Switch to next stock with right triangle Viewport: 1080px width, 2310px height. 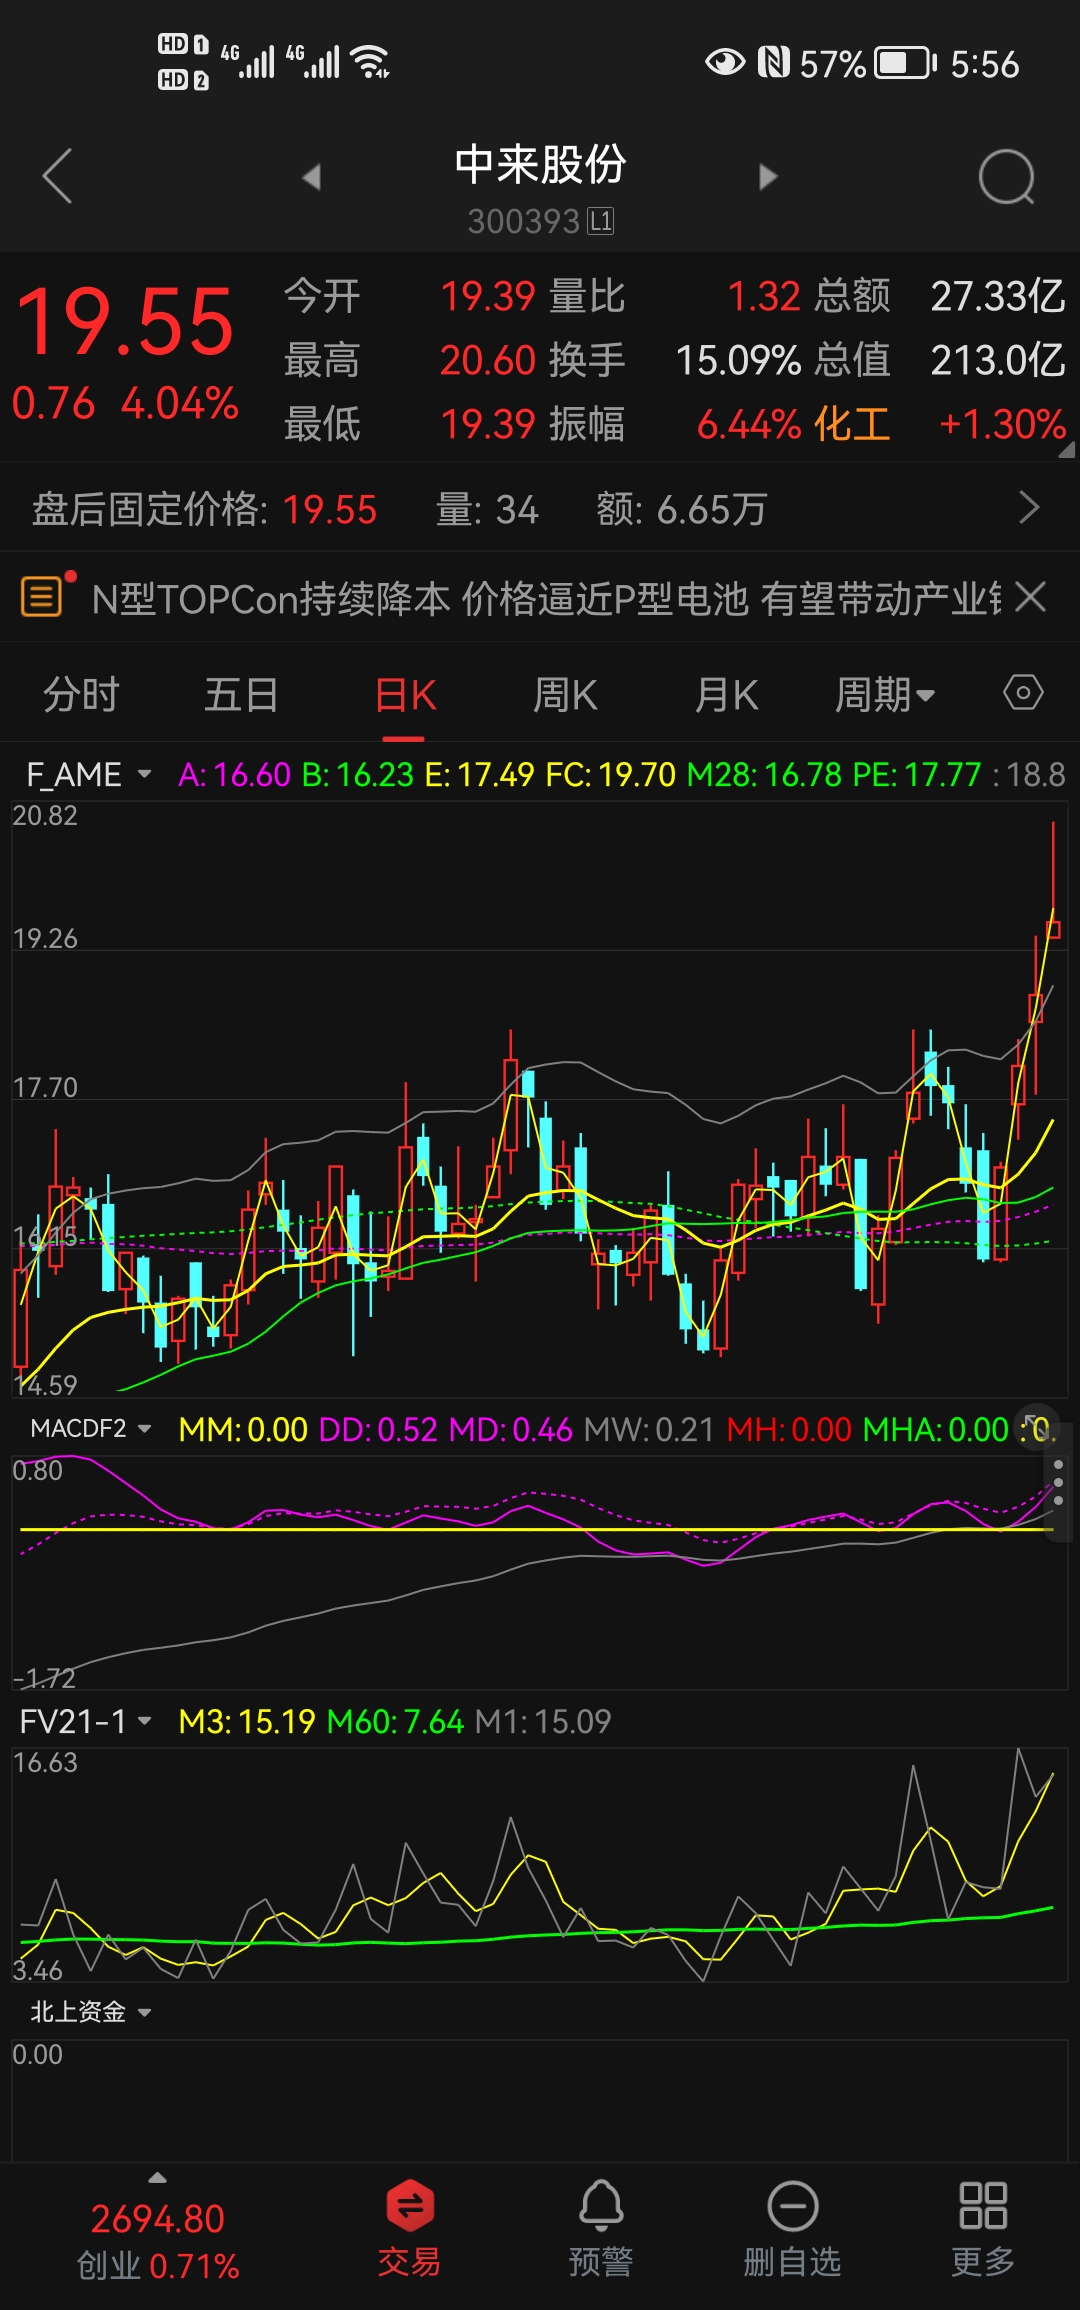coord(768,177)
